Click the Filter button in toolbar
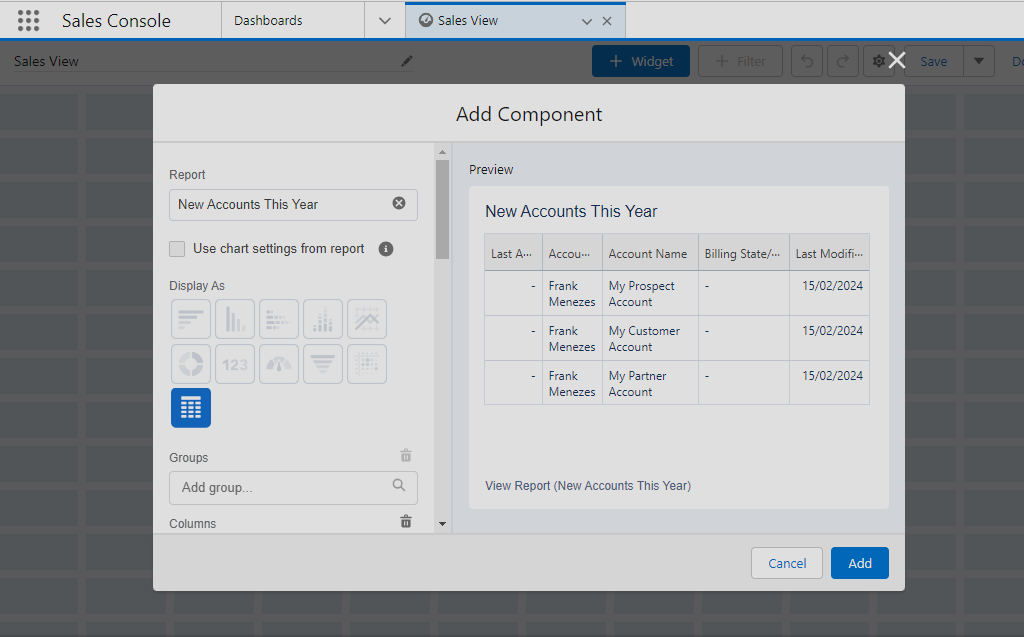This screenshot has height=637, width=1024. pos(741,61)
